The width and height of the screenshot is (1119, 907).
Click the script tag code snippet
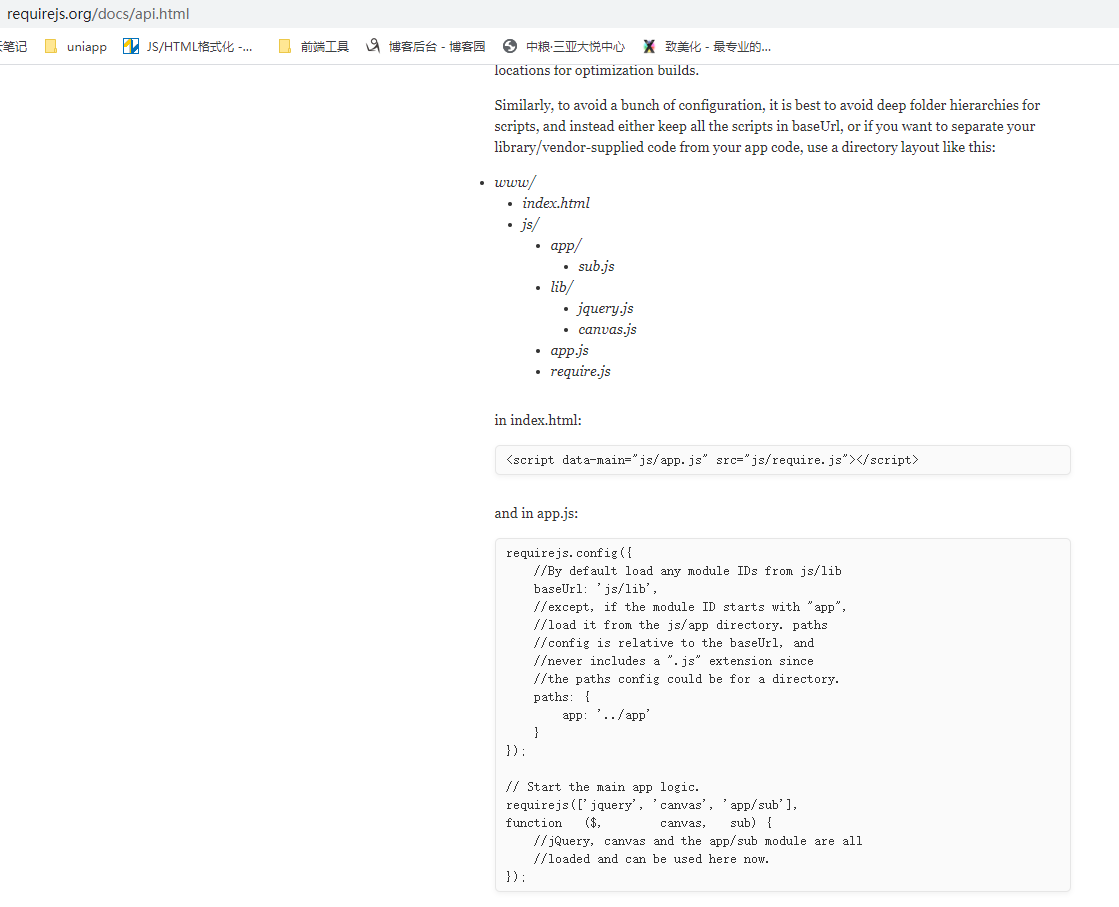(712, 460)
